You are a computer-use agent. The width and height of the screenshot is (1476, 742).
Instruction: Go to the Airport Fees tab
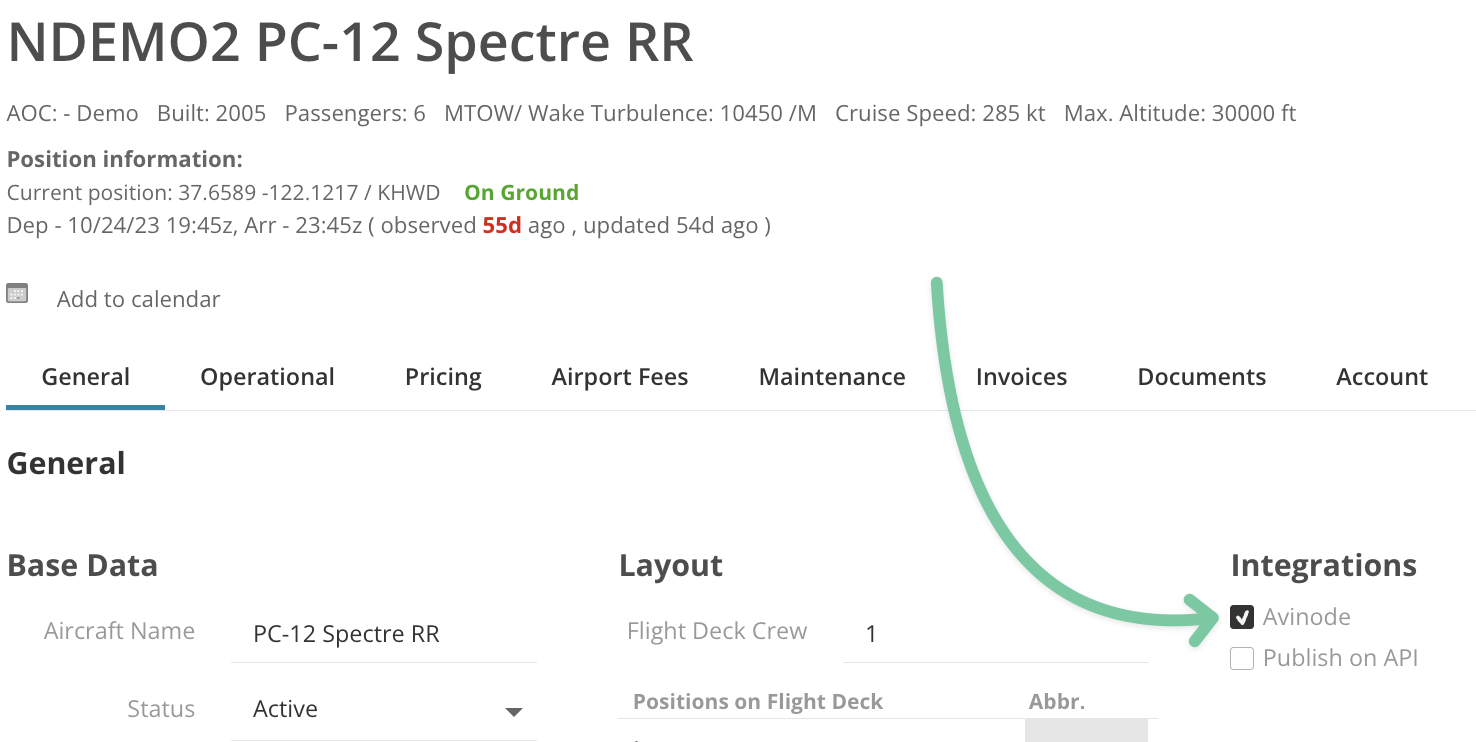coord(620,377)
